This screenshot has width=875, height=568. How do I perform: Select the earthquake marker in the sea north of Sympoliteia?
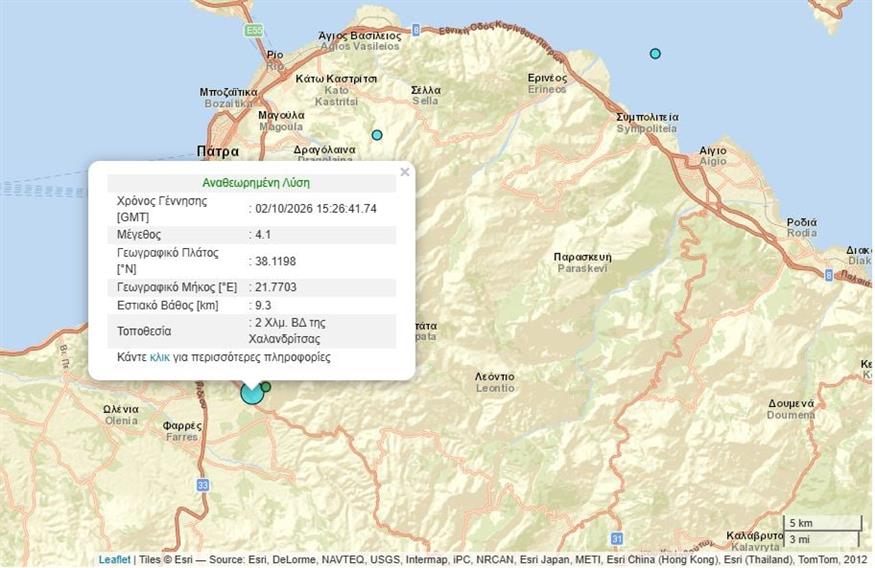(x=655, y=54)
